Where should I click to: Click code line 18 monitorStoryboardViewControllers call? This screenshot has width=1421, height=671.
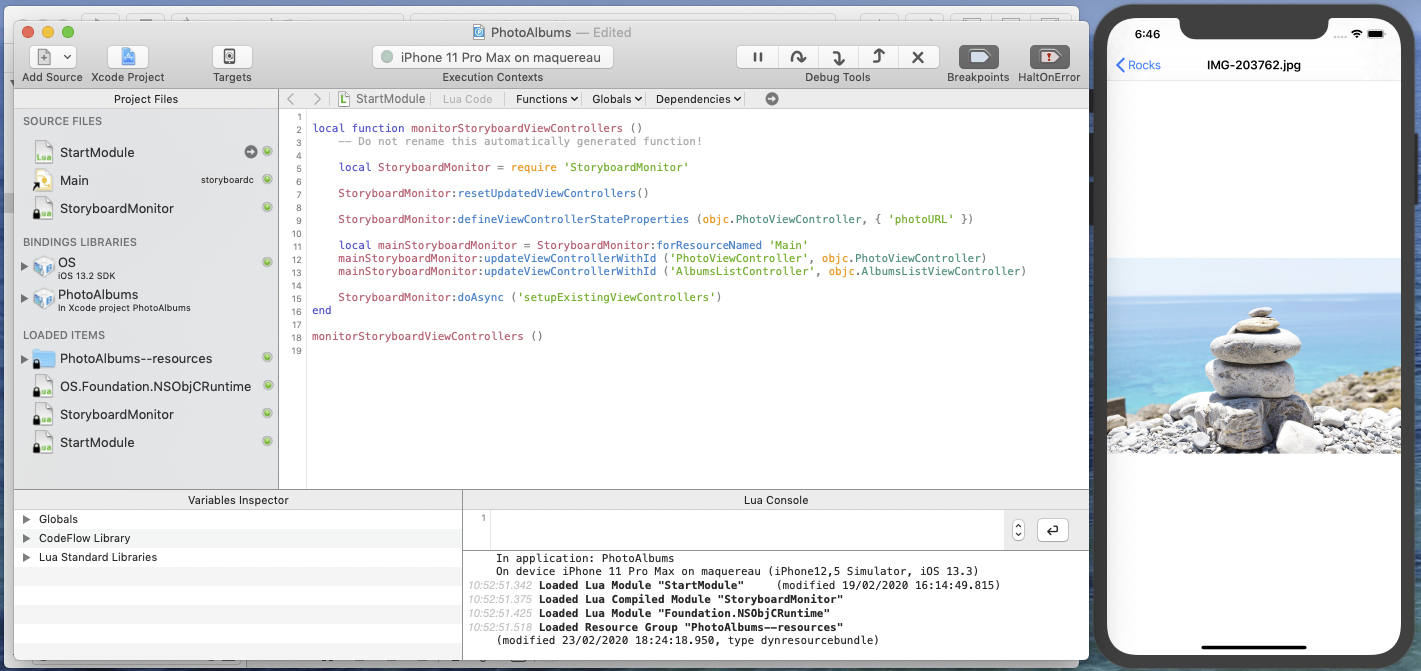coord(427,336)
